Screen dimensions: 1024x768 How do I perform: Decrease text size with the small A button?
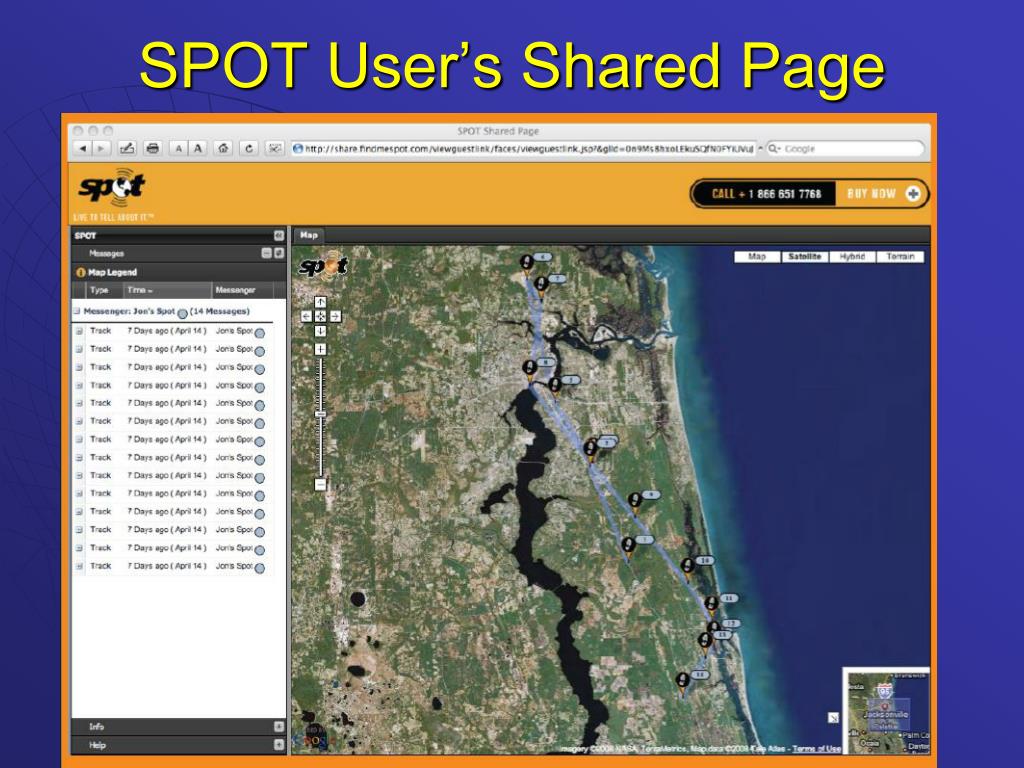click(x=178, y=149)
